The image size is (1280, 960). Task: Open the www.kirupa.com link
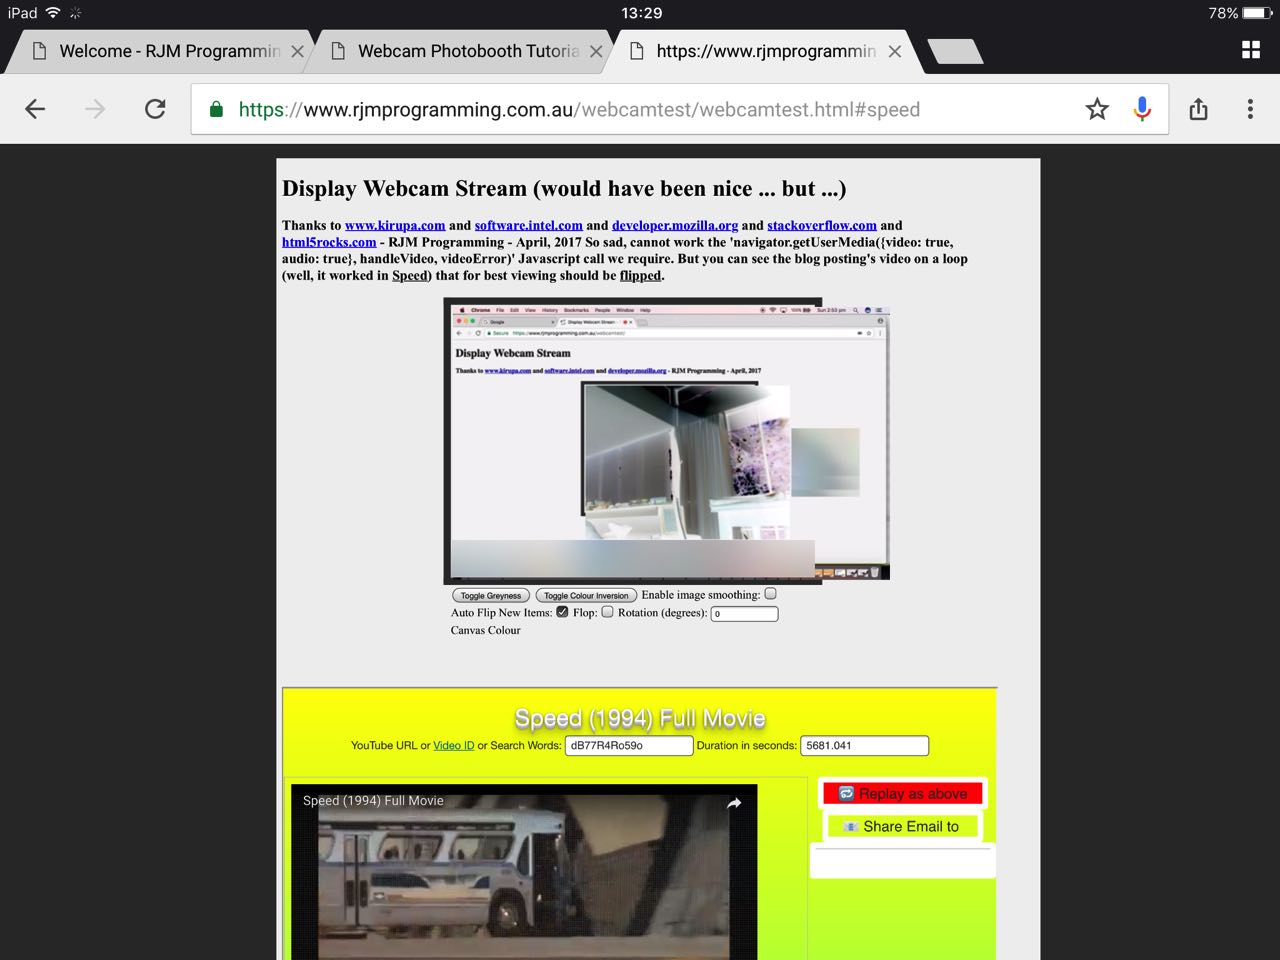click(x=395, y=225)
